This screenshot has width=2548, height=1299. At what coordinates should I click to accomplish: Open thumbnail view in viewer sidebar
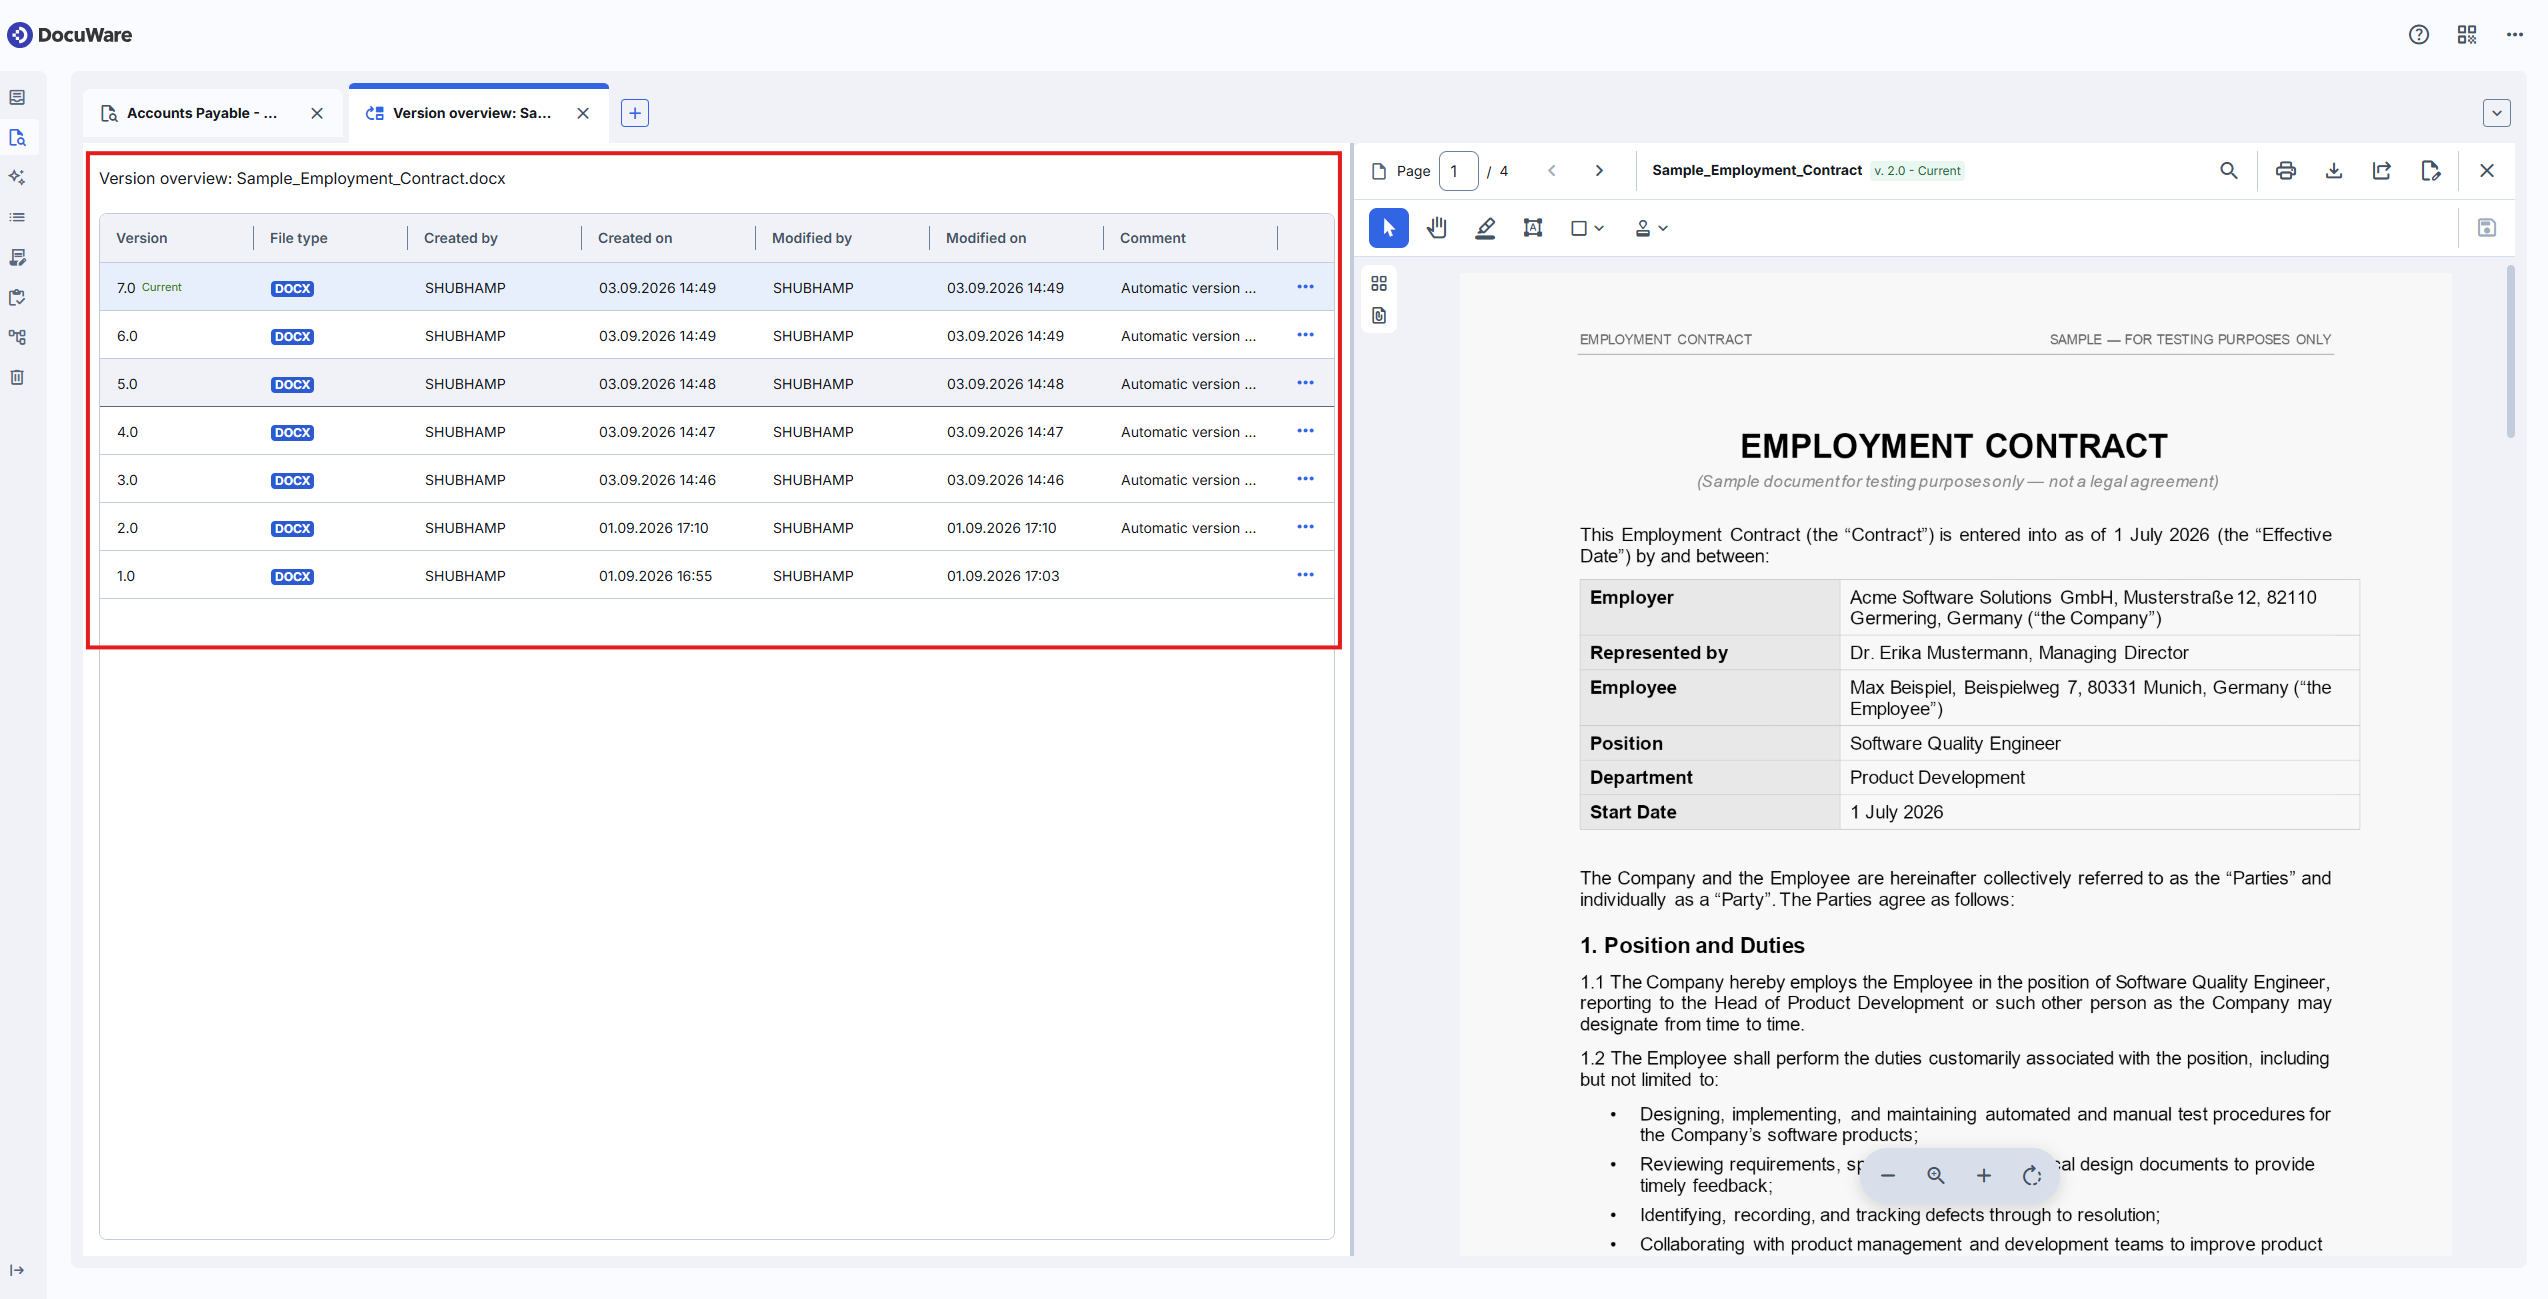pyautogui.click(x=1379, y=284)
